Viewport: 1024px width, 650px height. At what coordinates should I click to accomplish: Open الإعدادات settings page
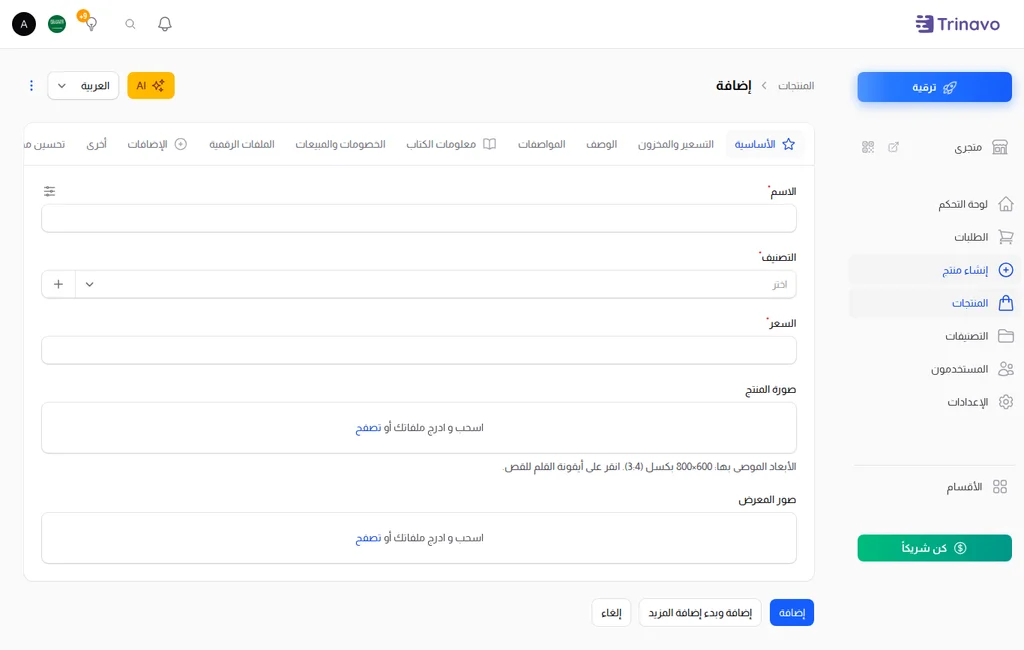[968, 402]
